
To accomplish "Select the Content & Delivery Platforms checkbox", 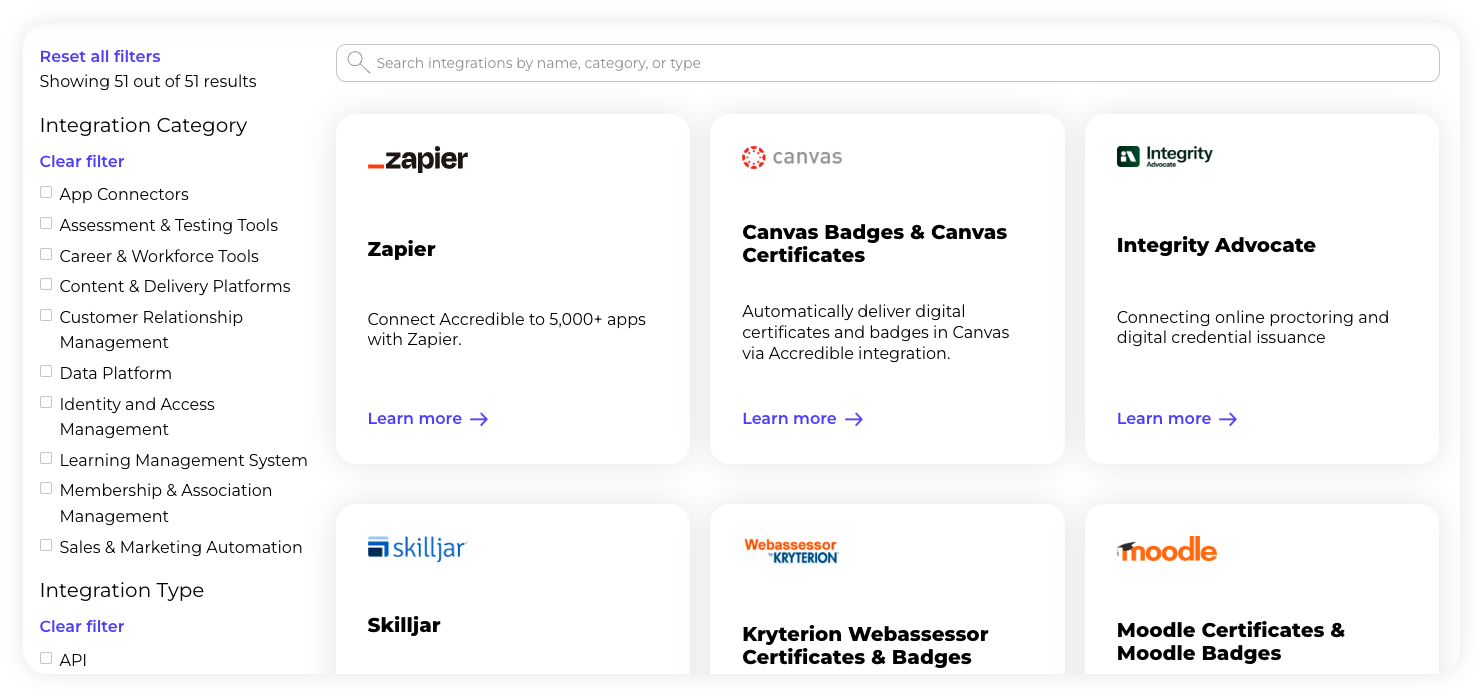I will point(46,284).
